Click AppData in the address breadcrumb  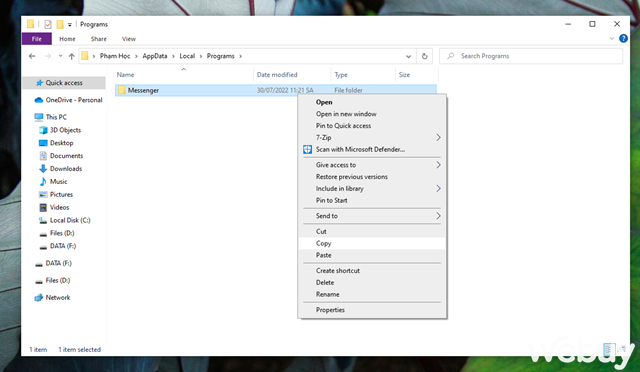155,56
